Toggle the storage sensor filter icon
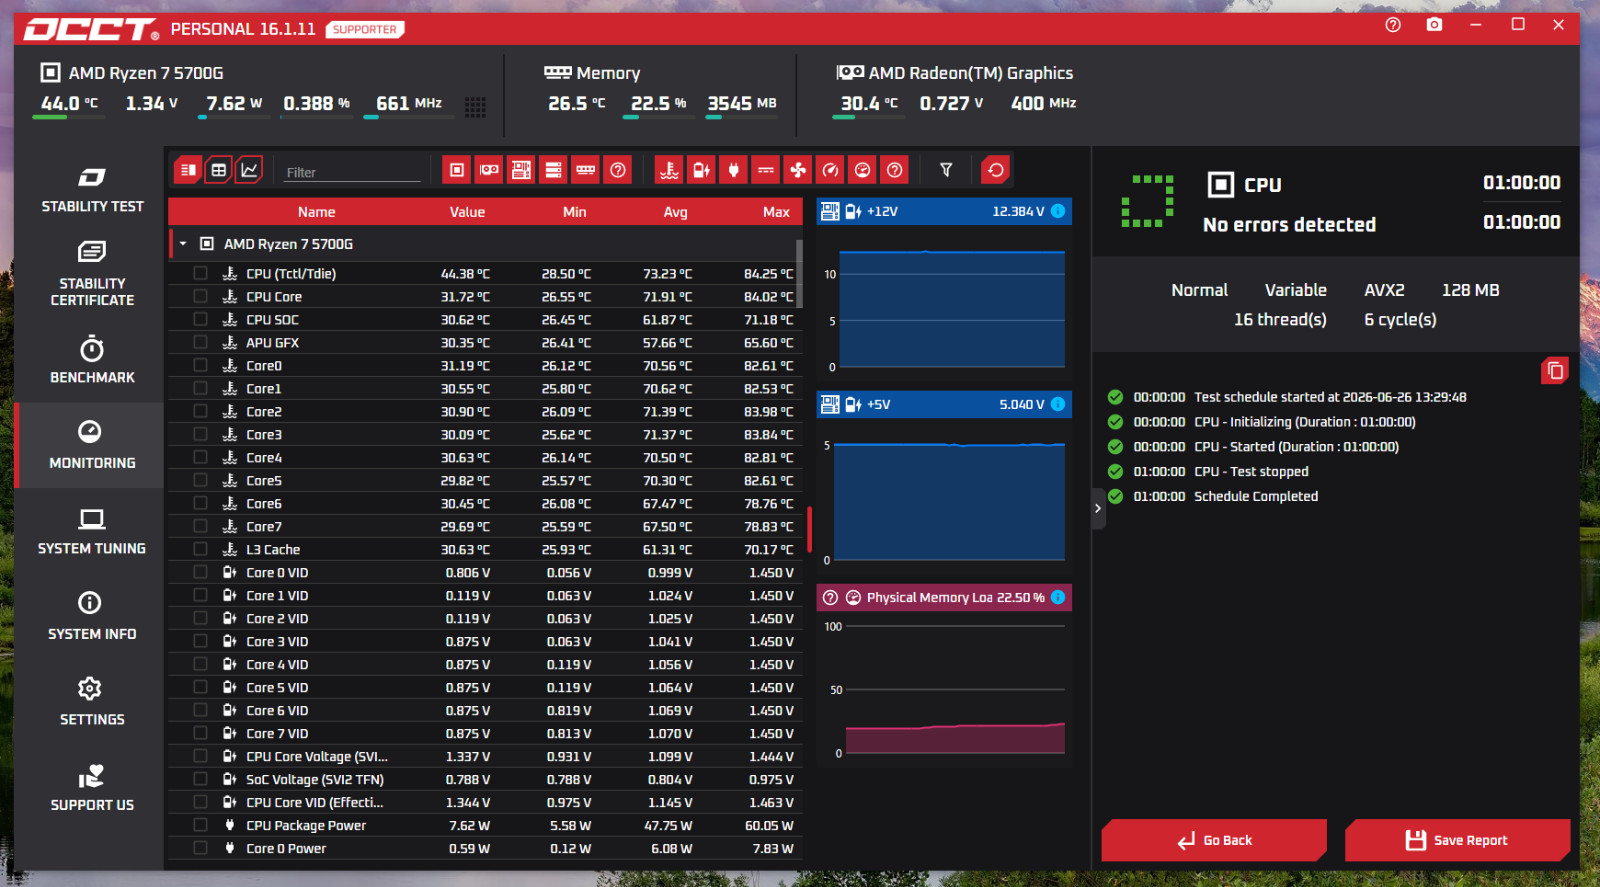Image resolution: width=1600 pixels, height=887 pixels. point(553,170)
